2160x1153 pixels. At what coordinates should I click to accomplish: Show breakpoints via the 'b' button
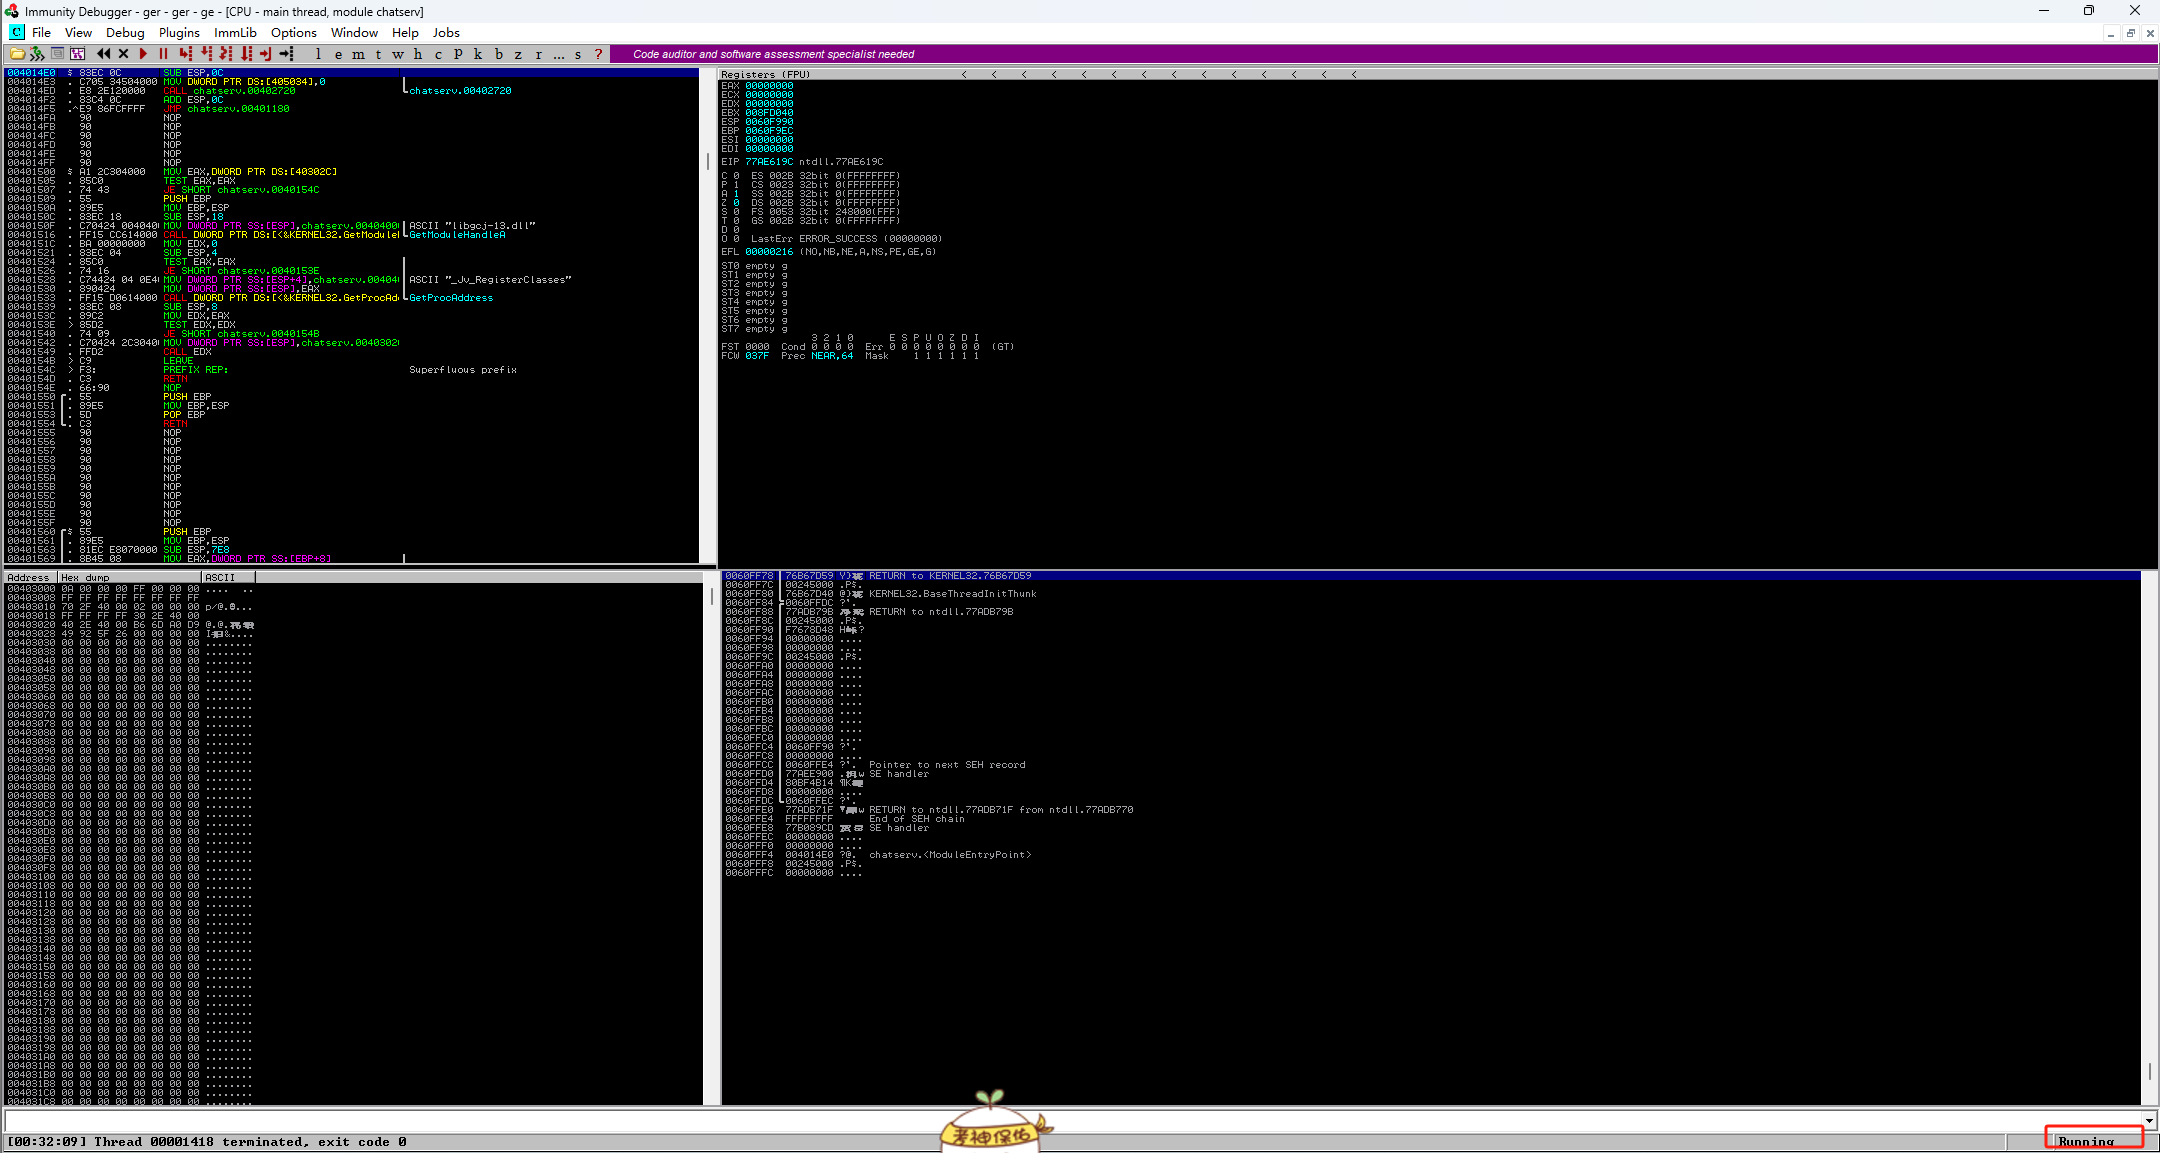point(498,54)
